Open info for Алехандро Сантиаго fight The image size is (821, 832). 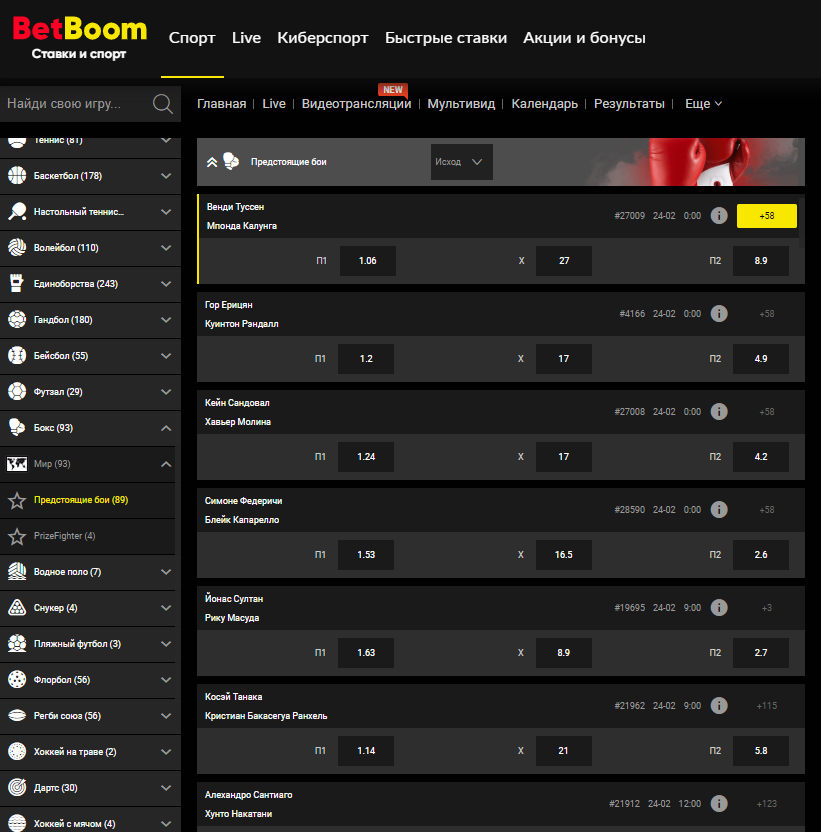(x=719, y=803)
